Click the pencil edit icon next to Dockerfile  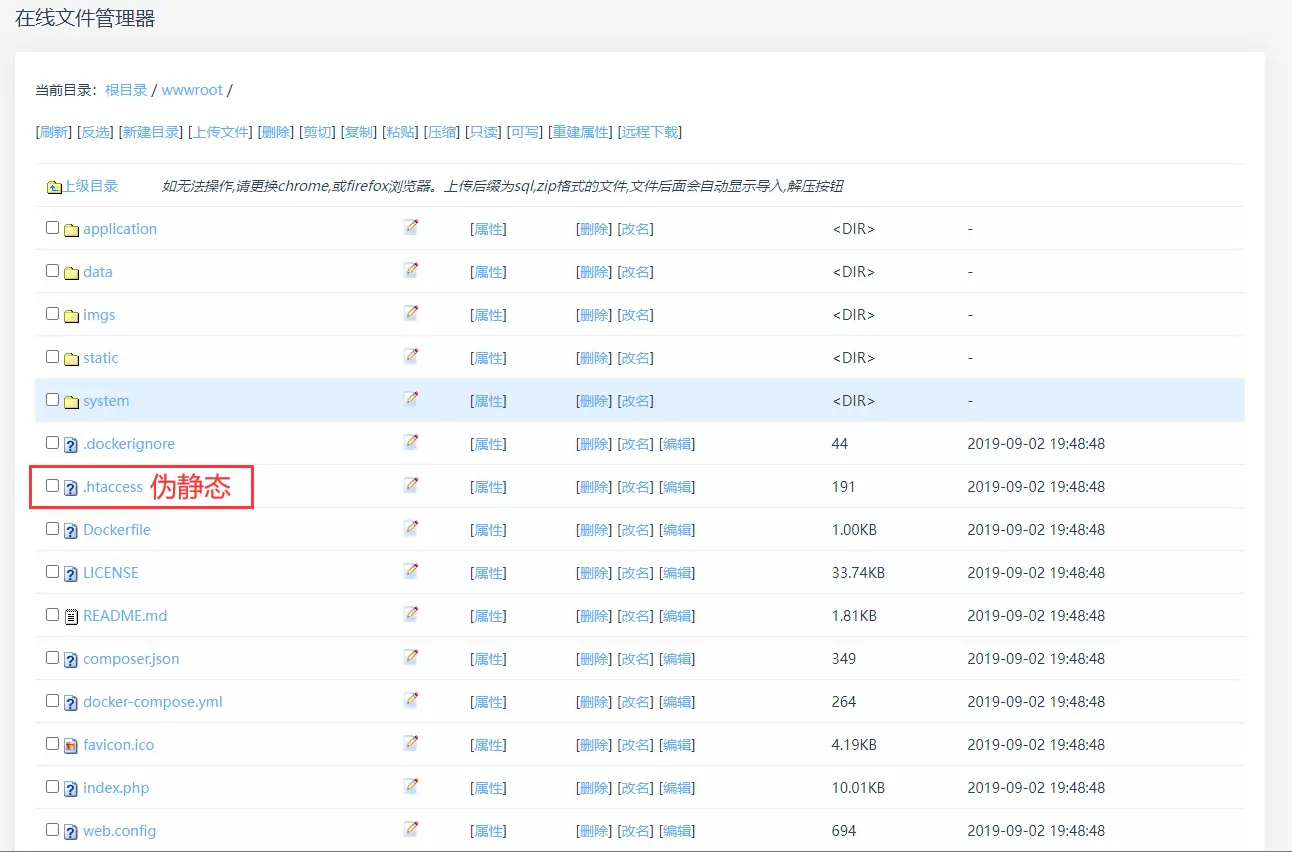[410, 527]
